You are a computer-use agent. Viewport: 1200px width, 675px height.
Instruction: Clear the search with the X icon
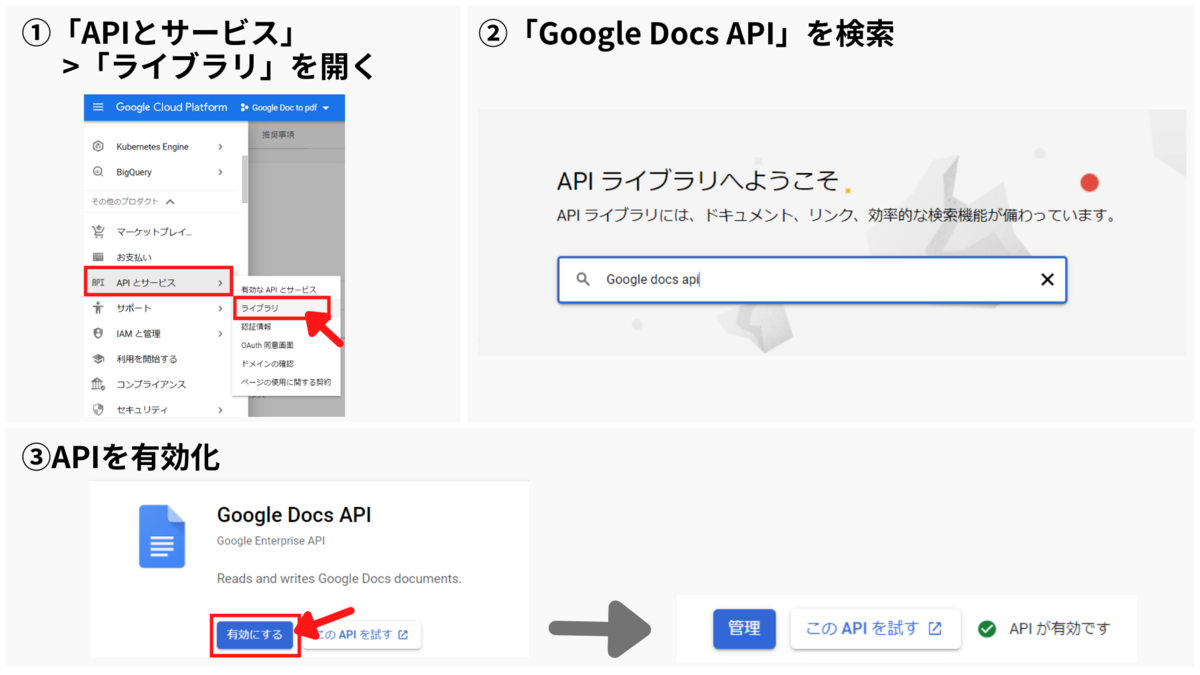point(1047,280)
